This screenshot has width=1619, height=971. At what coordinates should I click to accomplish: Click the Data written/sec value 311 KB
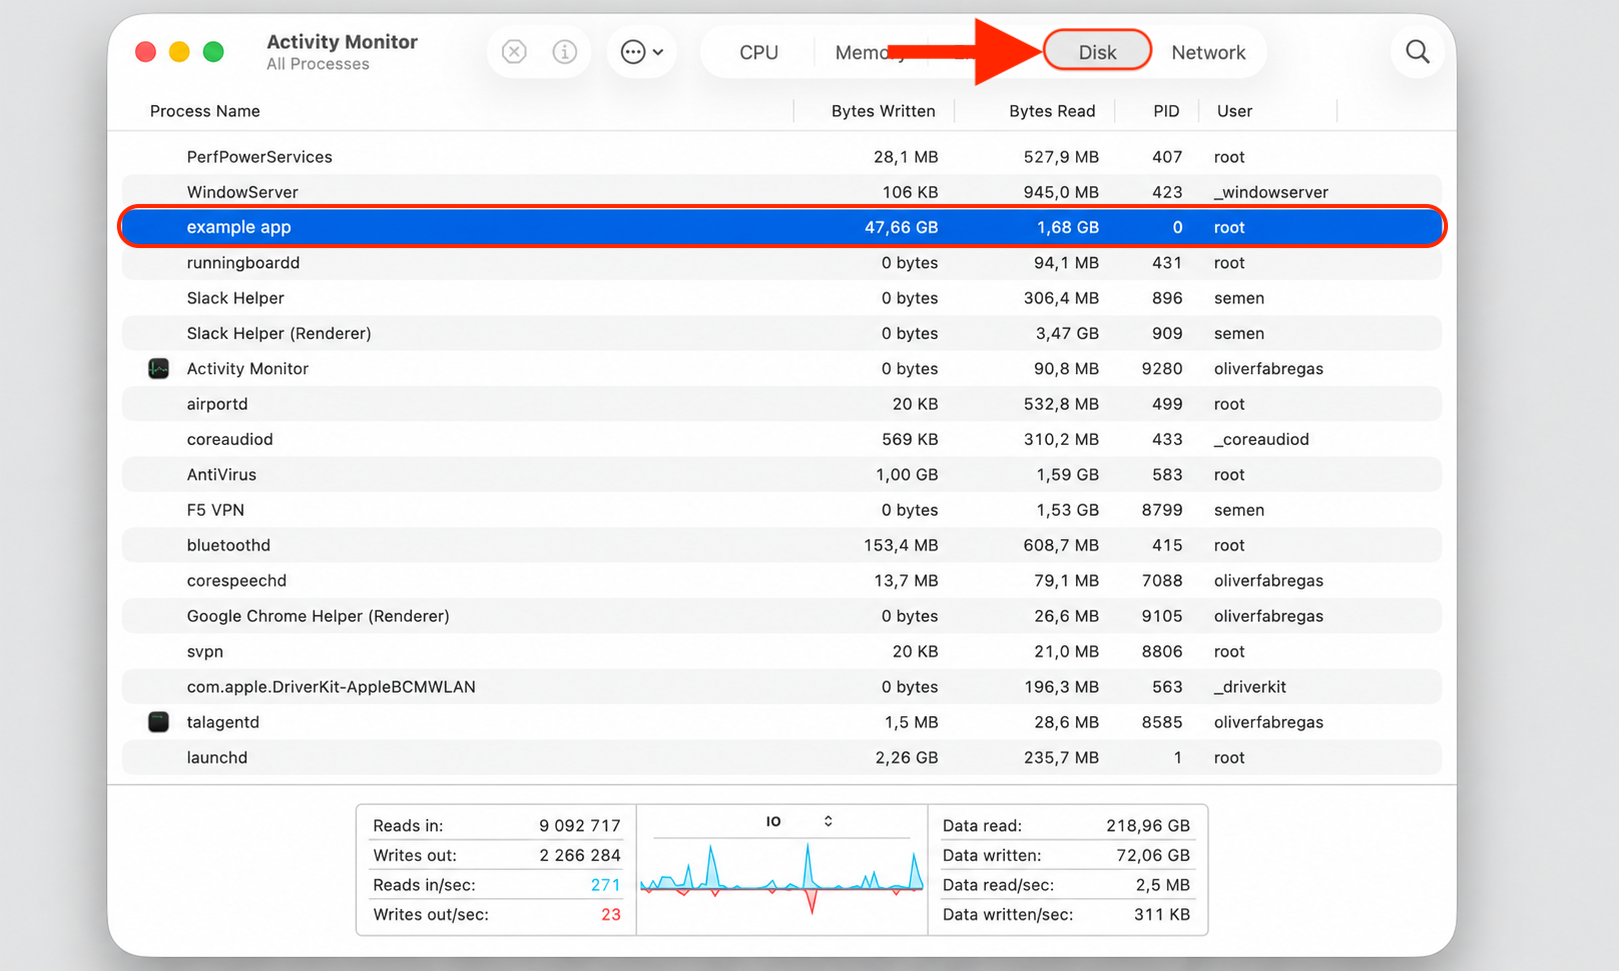tap(1162, 915)
